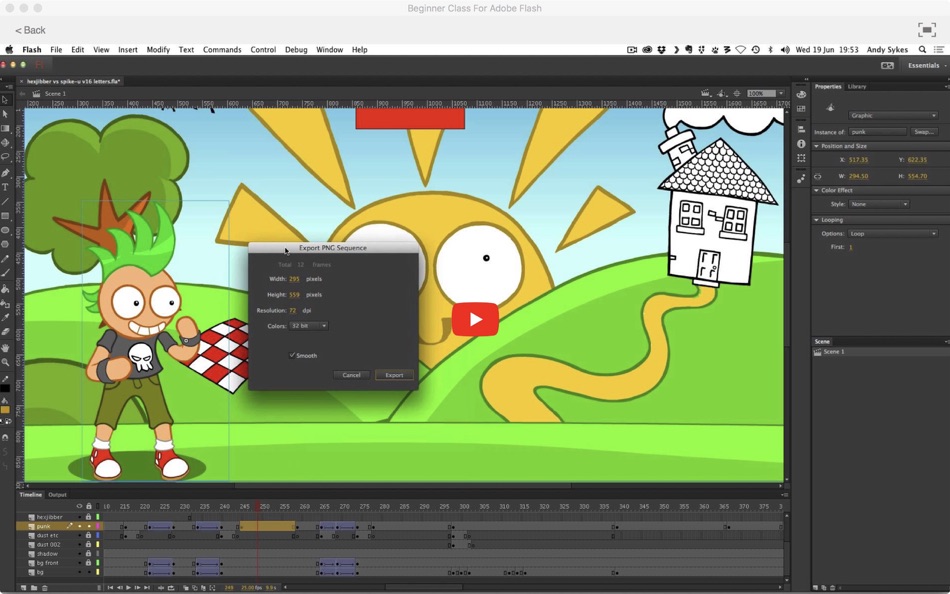Viewport: 950px width, 594px height.
Task: Open the Control menu
Action: (x=264, y=50)
